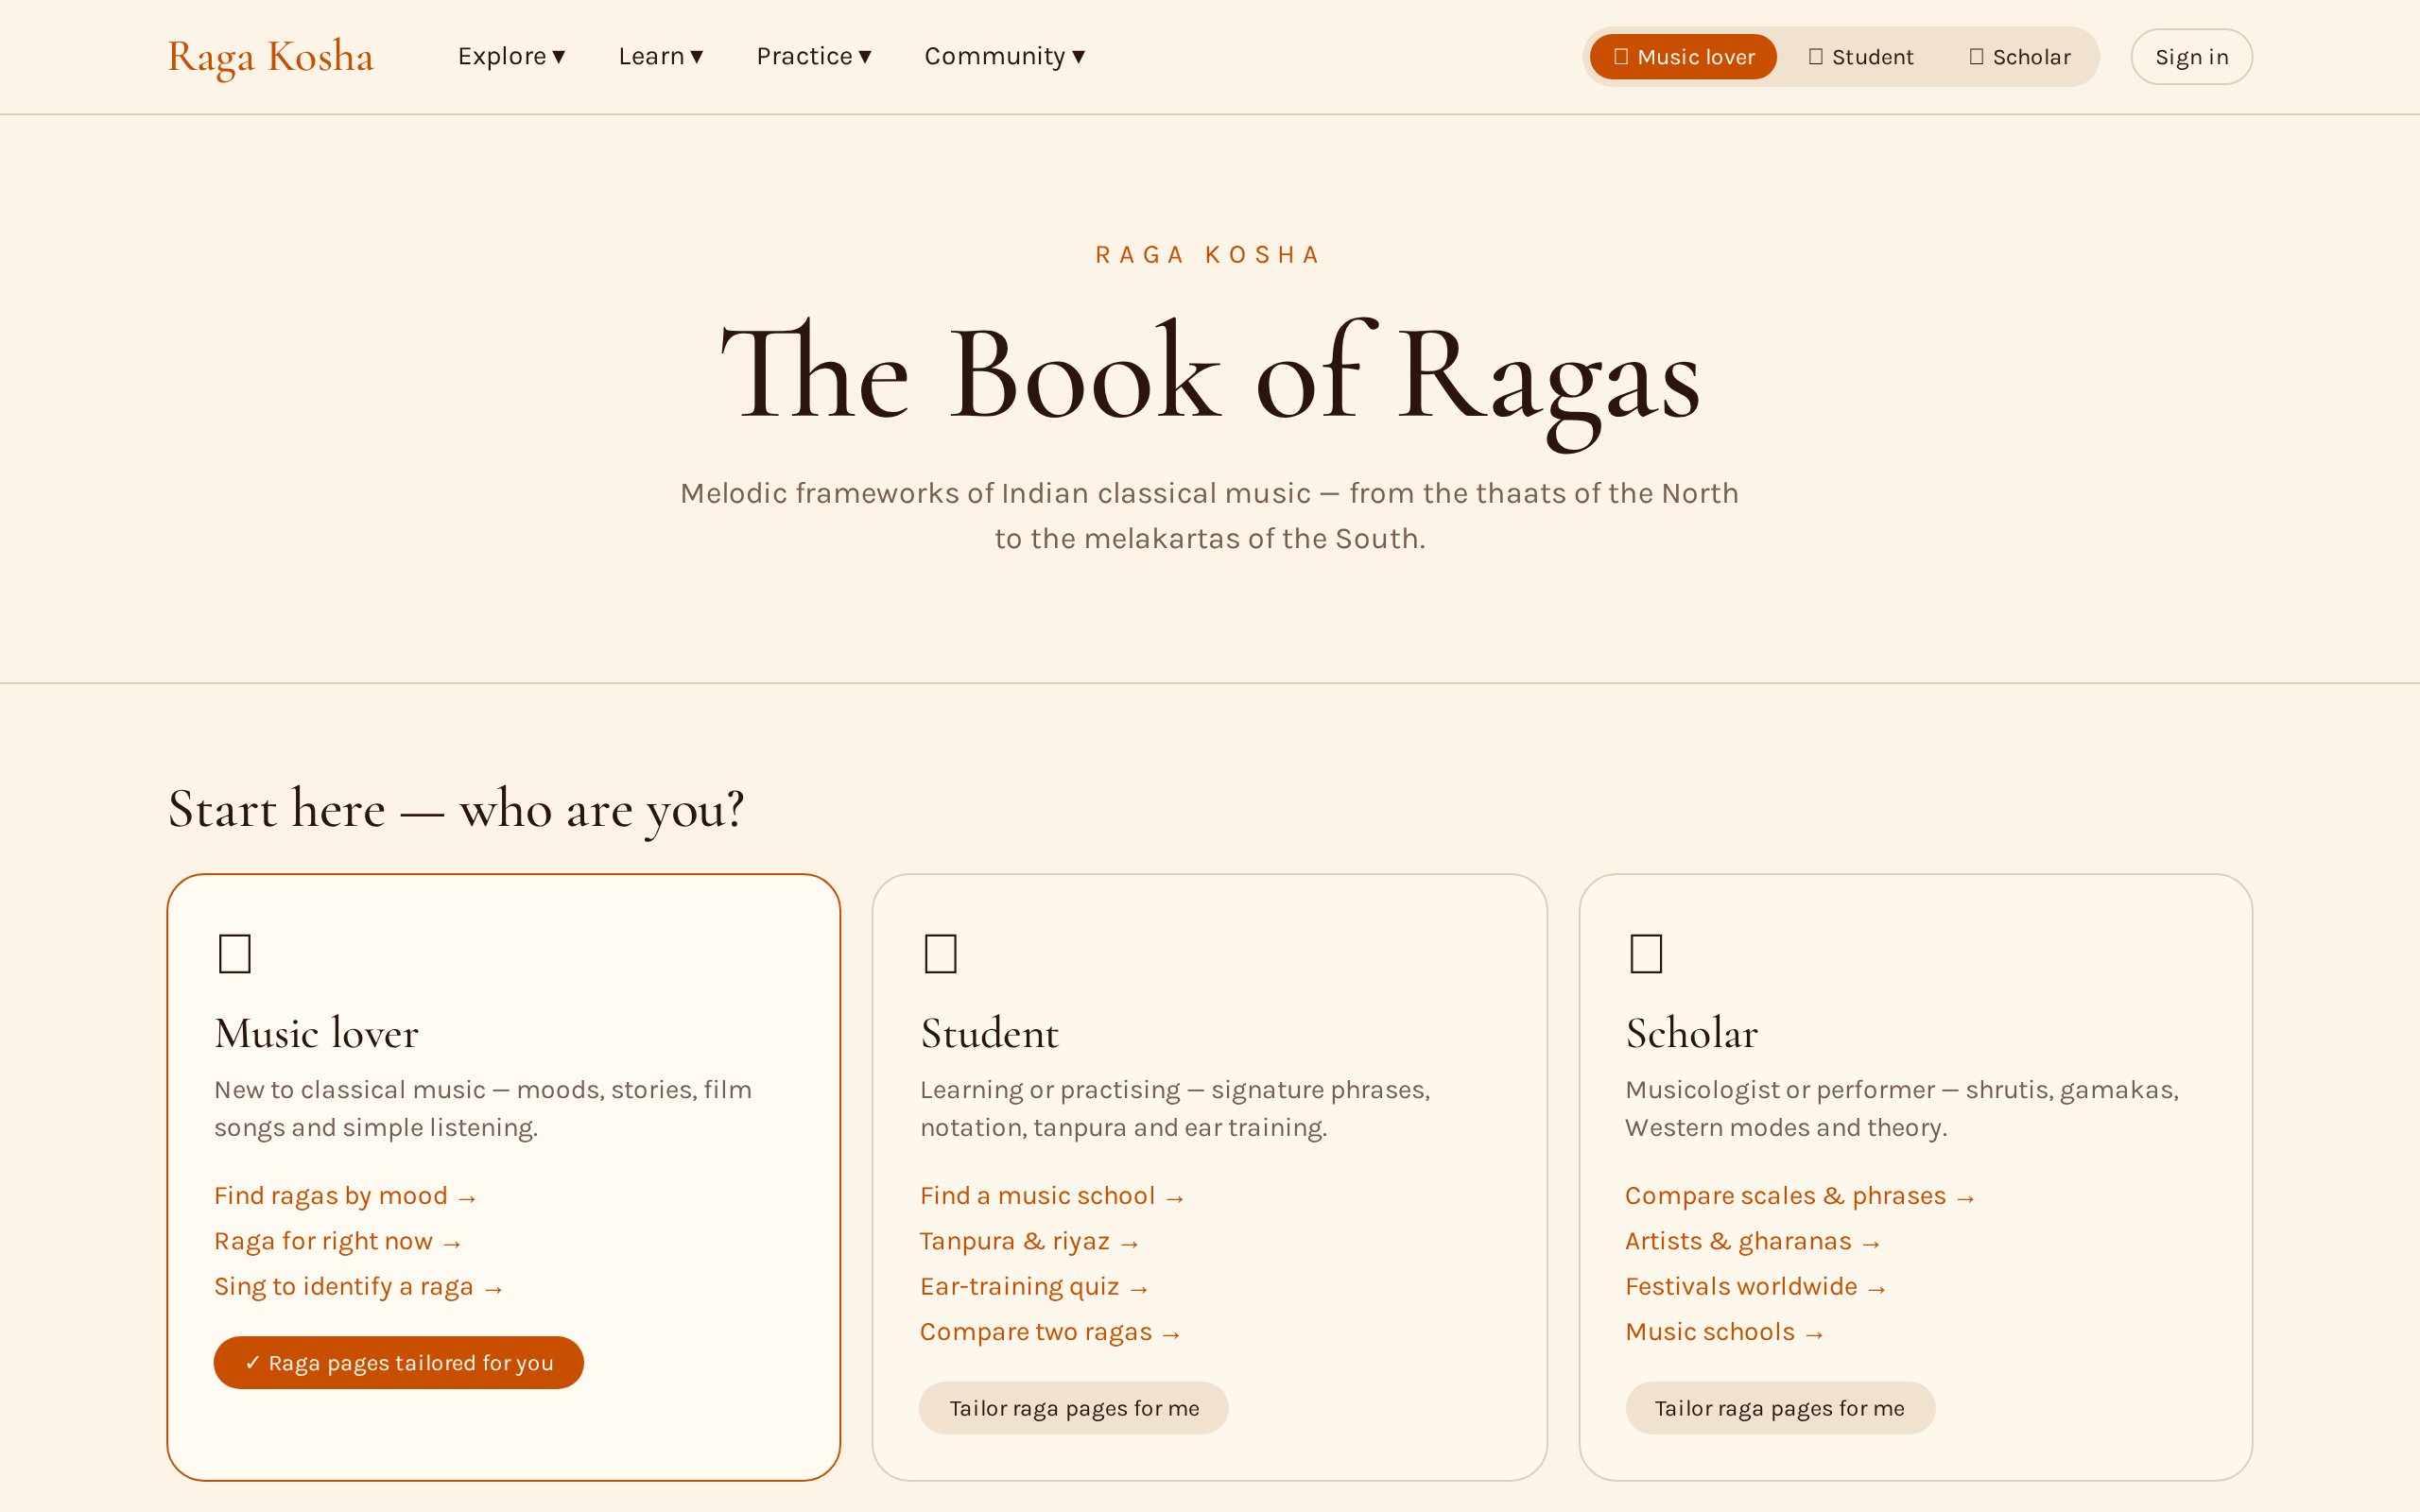Open Music schools link in Scholar card

pyautogui.click(x=1725, y=1332)
